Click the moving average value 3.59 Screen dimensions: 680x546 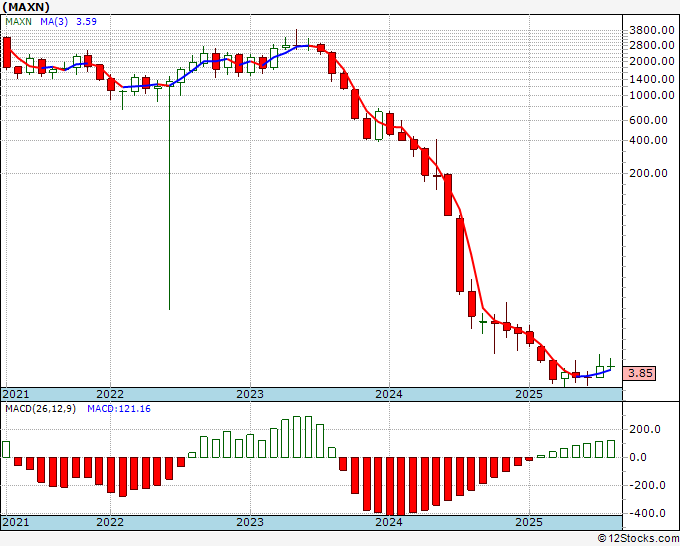tap(86, 22)
